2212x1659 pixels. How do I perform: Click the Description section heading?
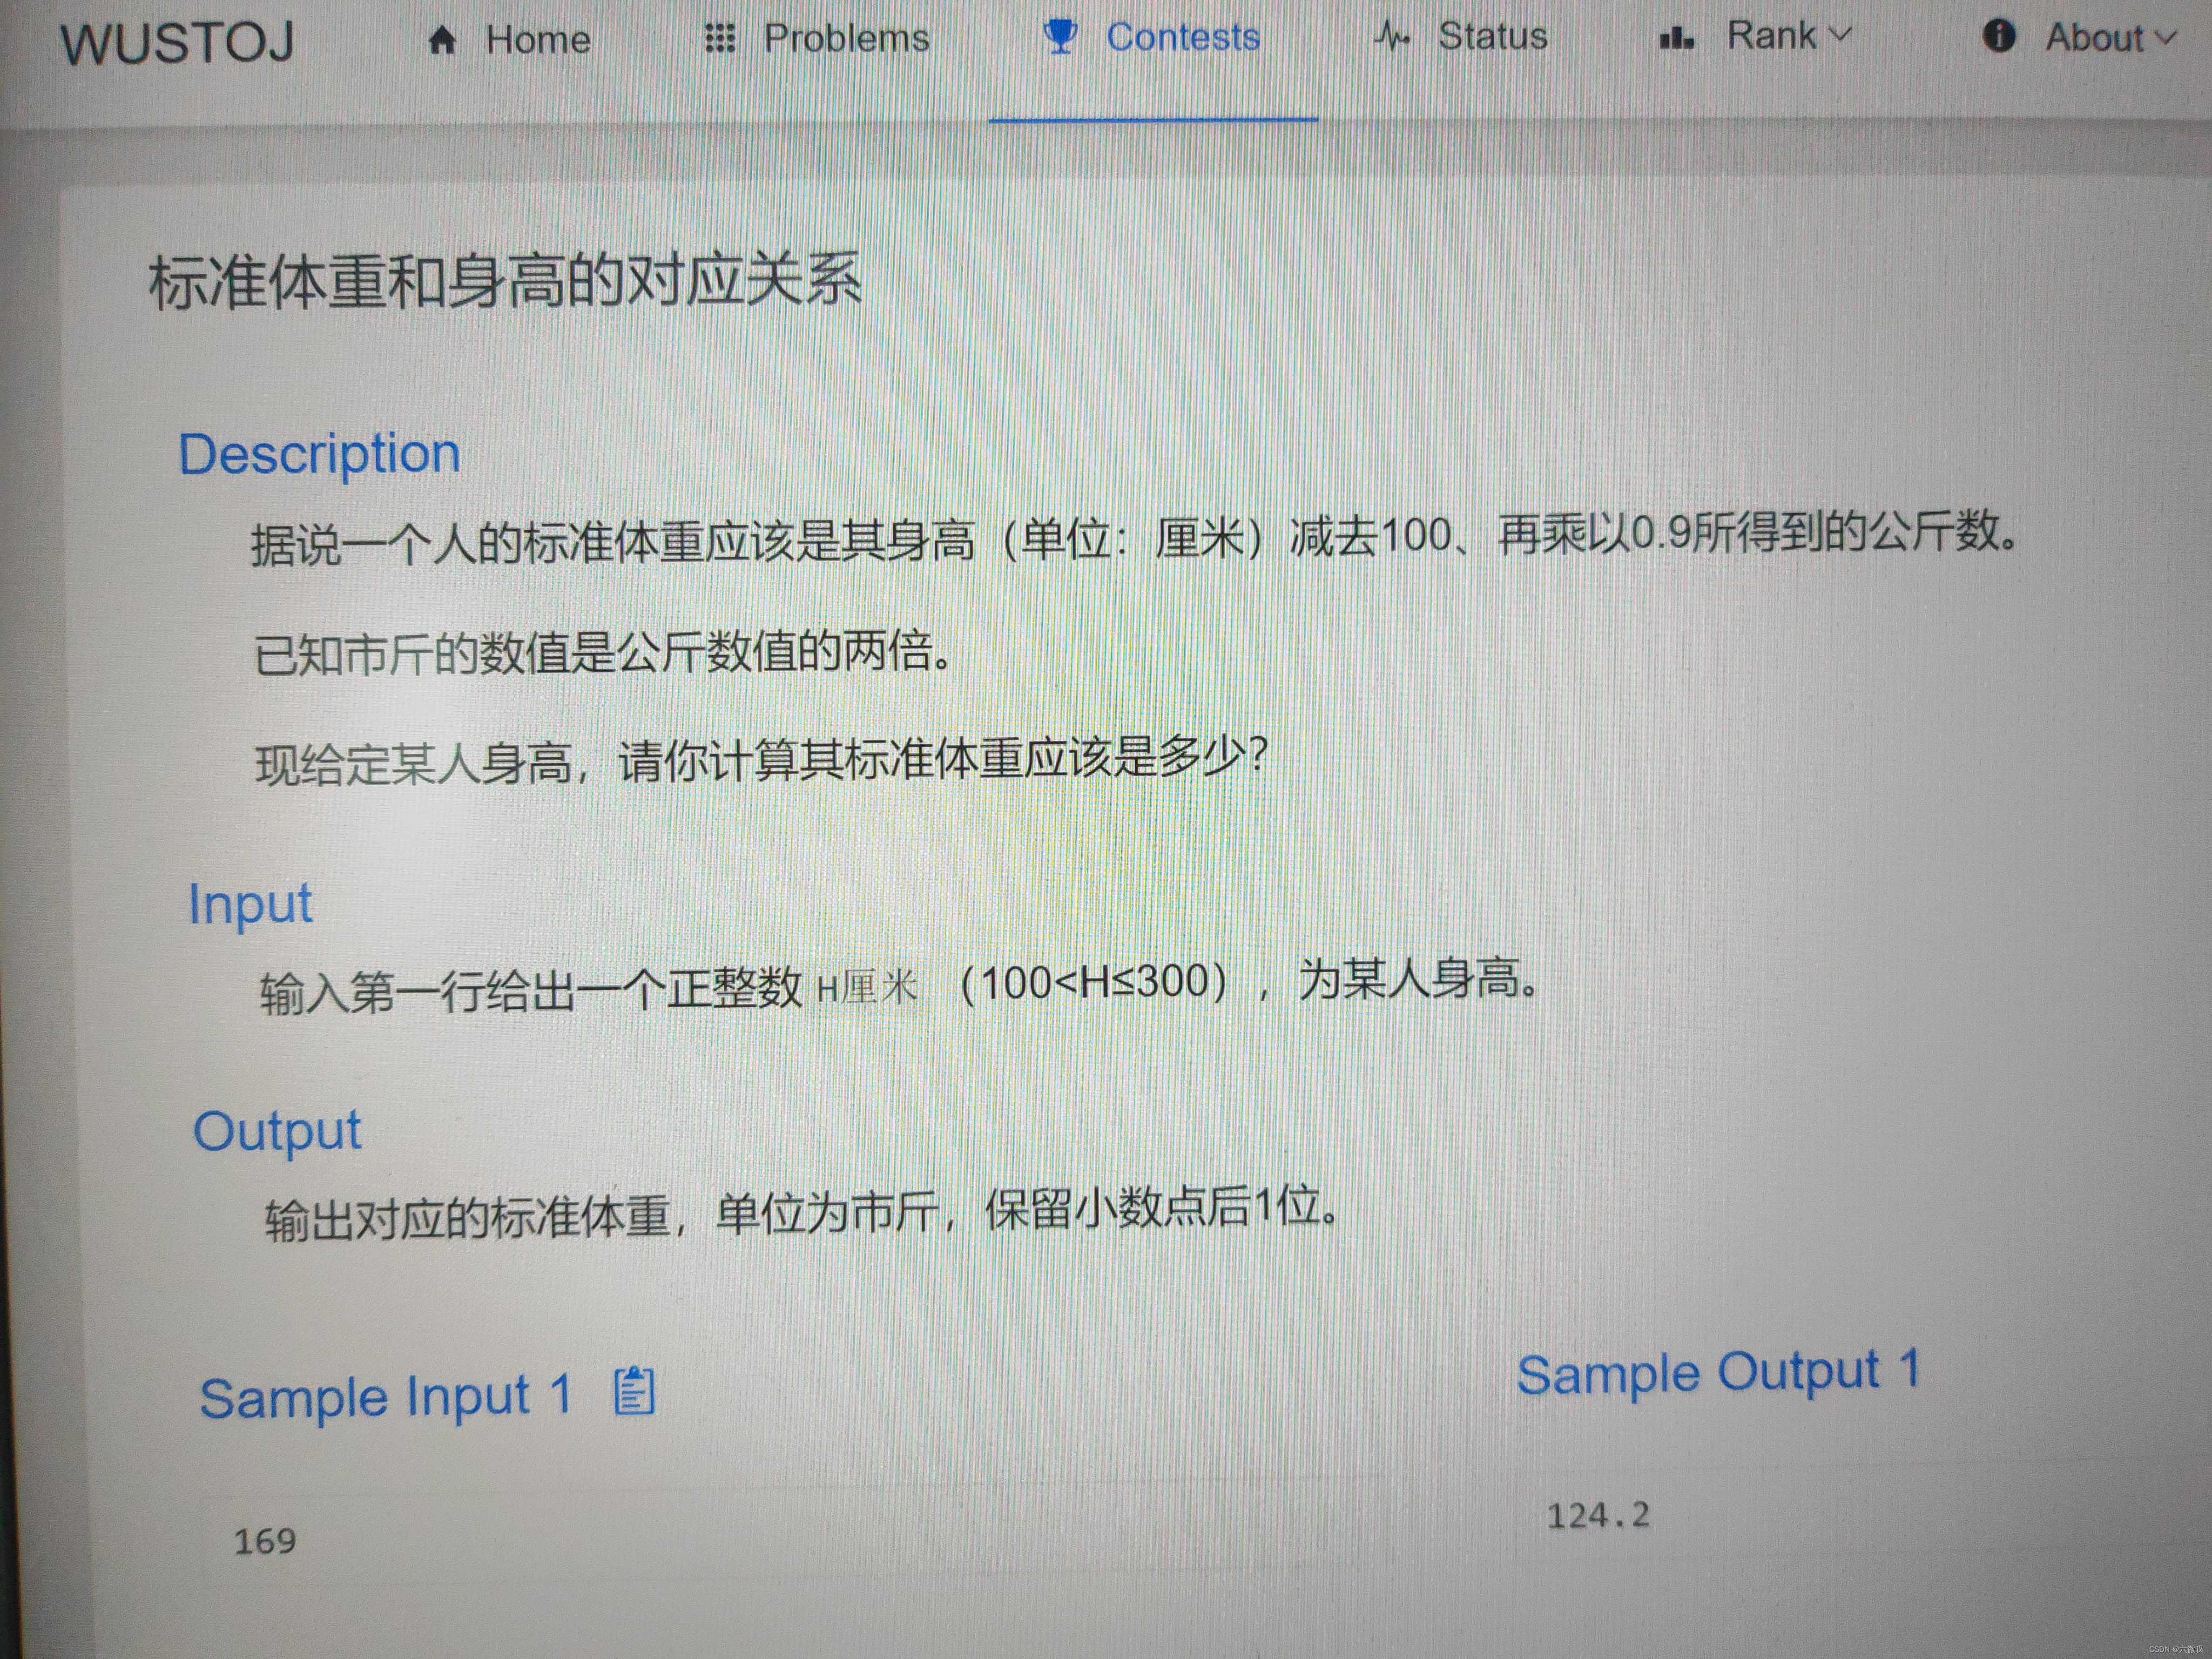pyautogui.click(x=319, y=454)
